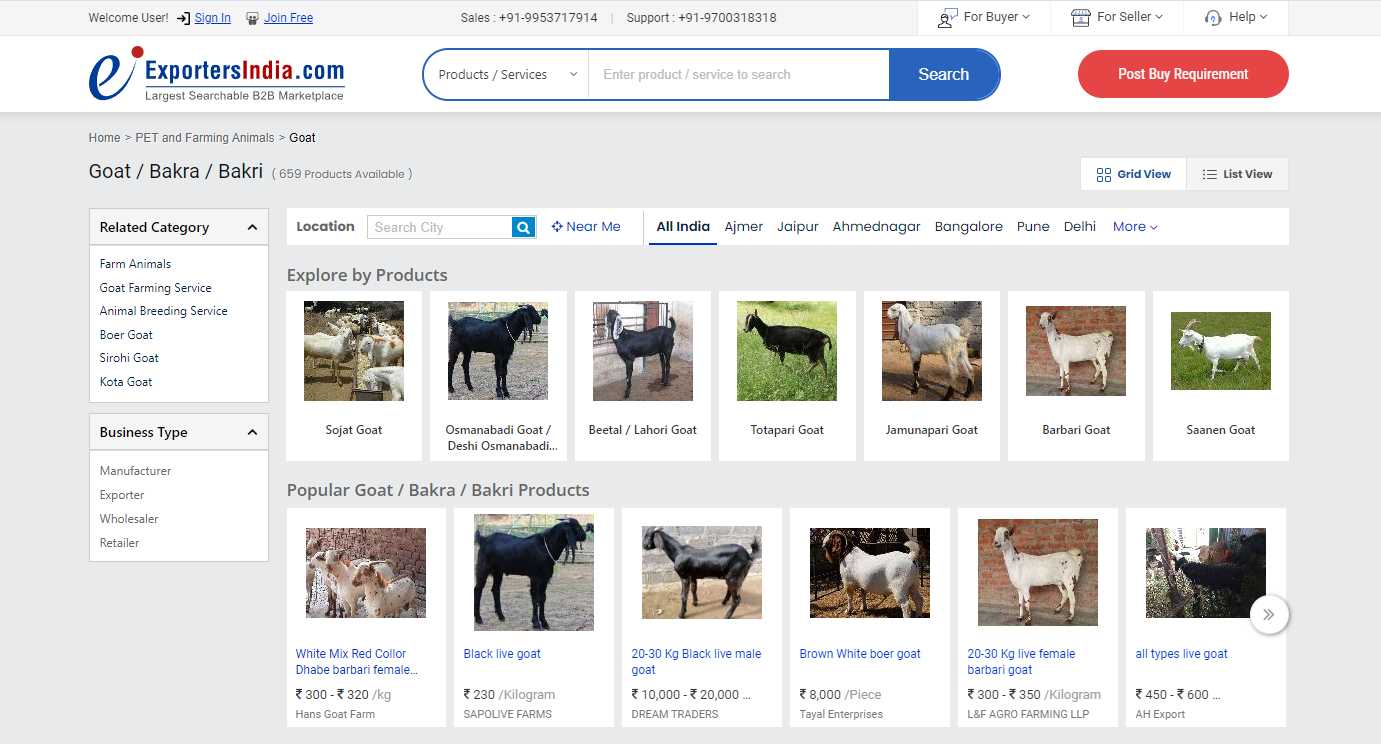Click the List View icon
Screen dimensions: 1381x744
pos(1209,174)
